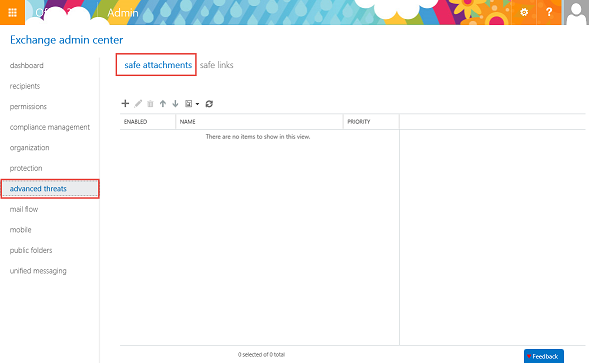Image resolution: width=589 pixels, height=363 pixels.
Task: Click the help question mark icon
Action: (549, 12)
